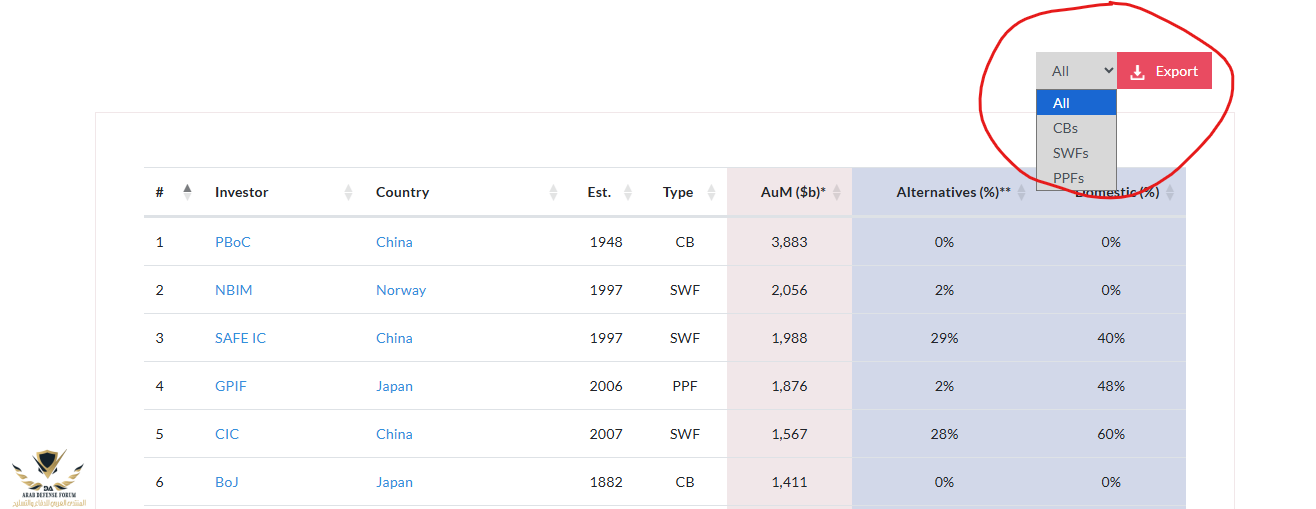Click CB type cell in PBoC row
This screenshot has width=1316, height=509.
[685, 242]
